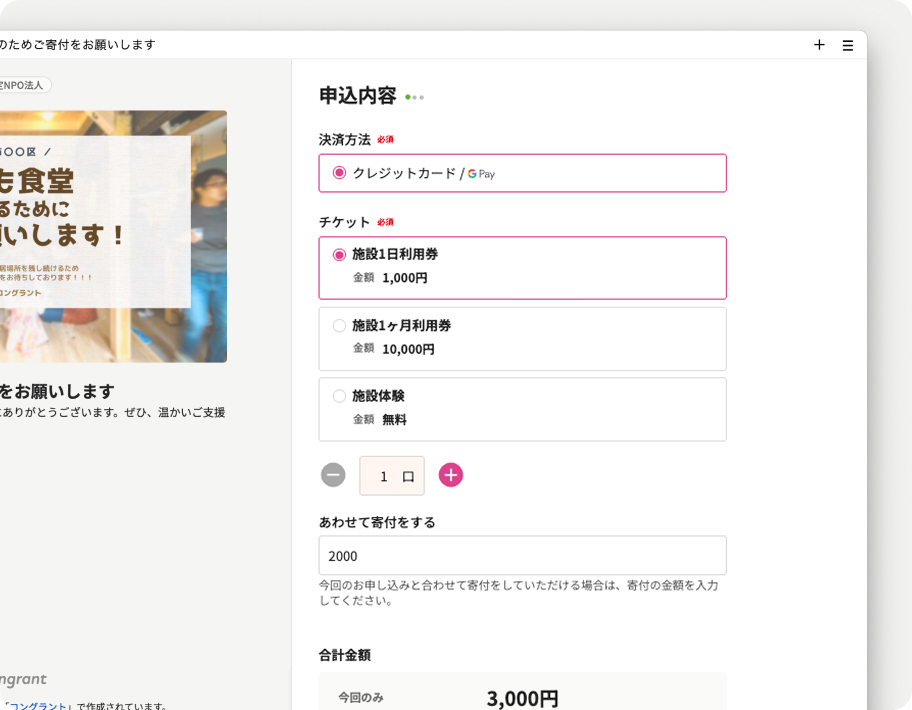Click the donation help text below input
This screenshot has width=912, height=710.
click(x=519, y=593)
